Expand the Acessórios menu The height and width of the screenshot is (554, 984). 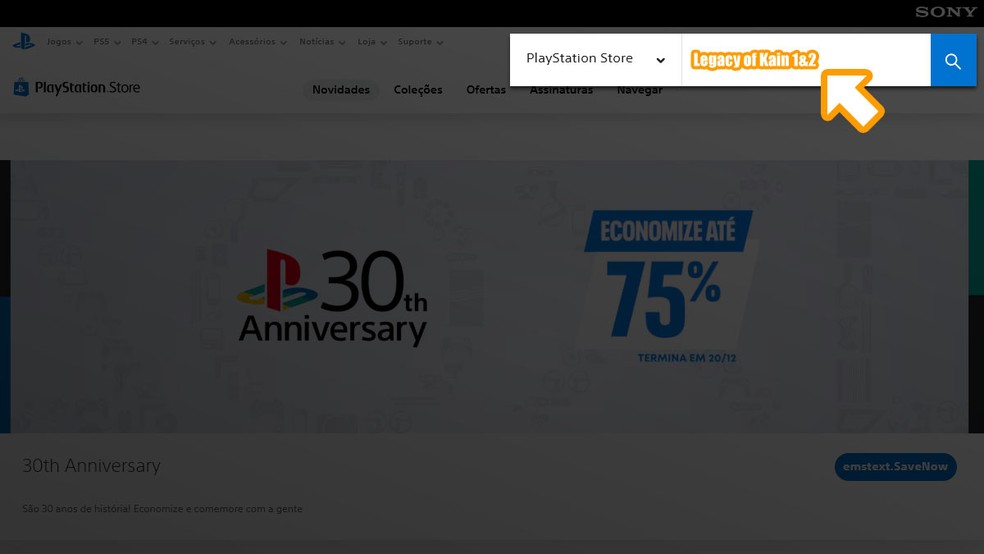tap(257, 42)
